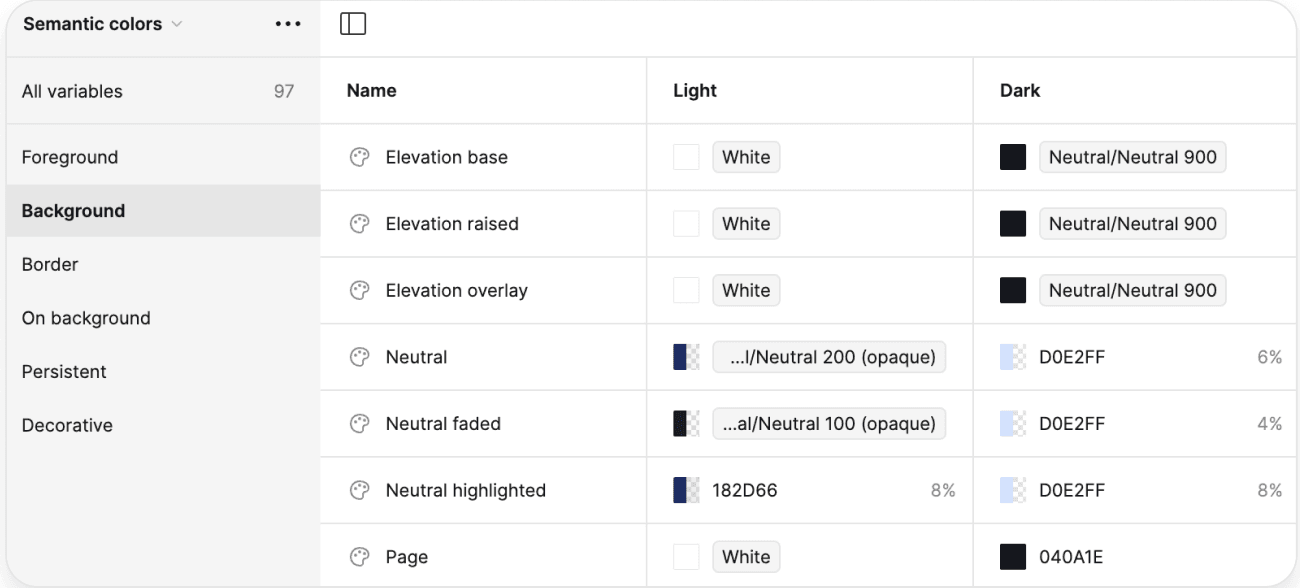Click the palette icon beside Page
The height and width of the screenshot is (588, 1300).
click(359, 557)
